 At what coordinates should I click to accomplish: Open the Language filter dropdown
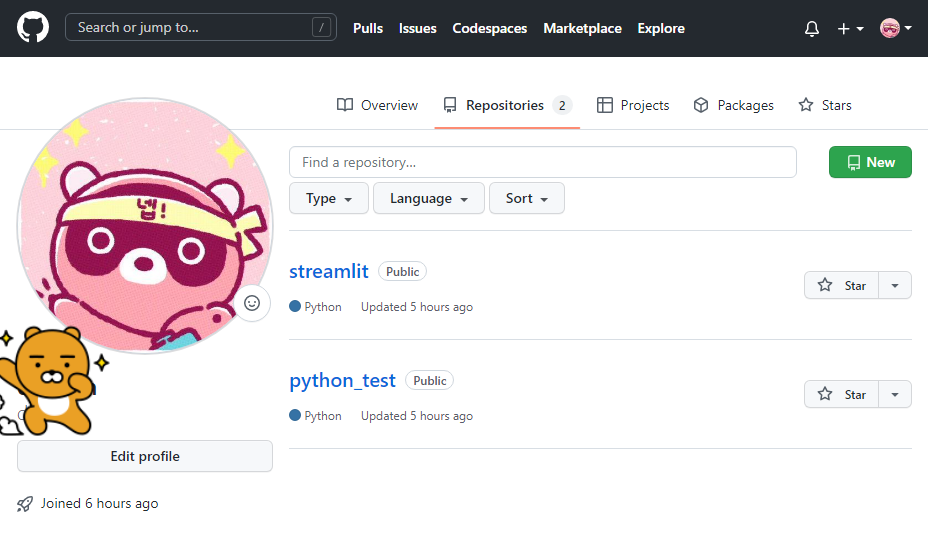click(x=428, y=198)
